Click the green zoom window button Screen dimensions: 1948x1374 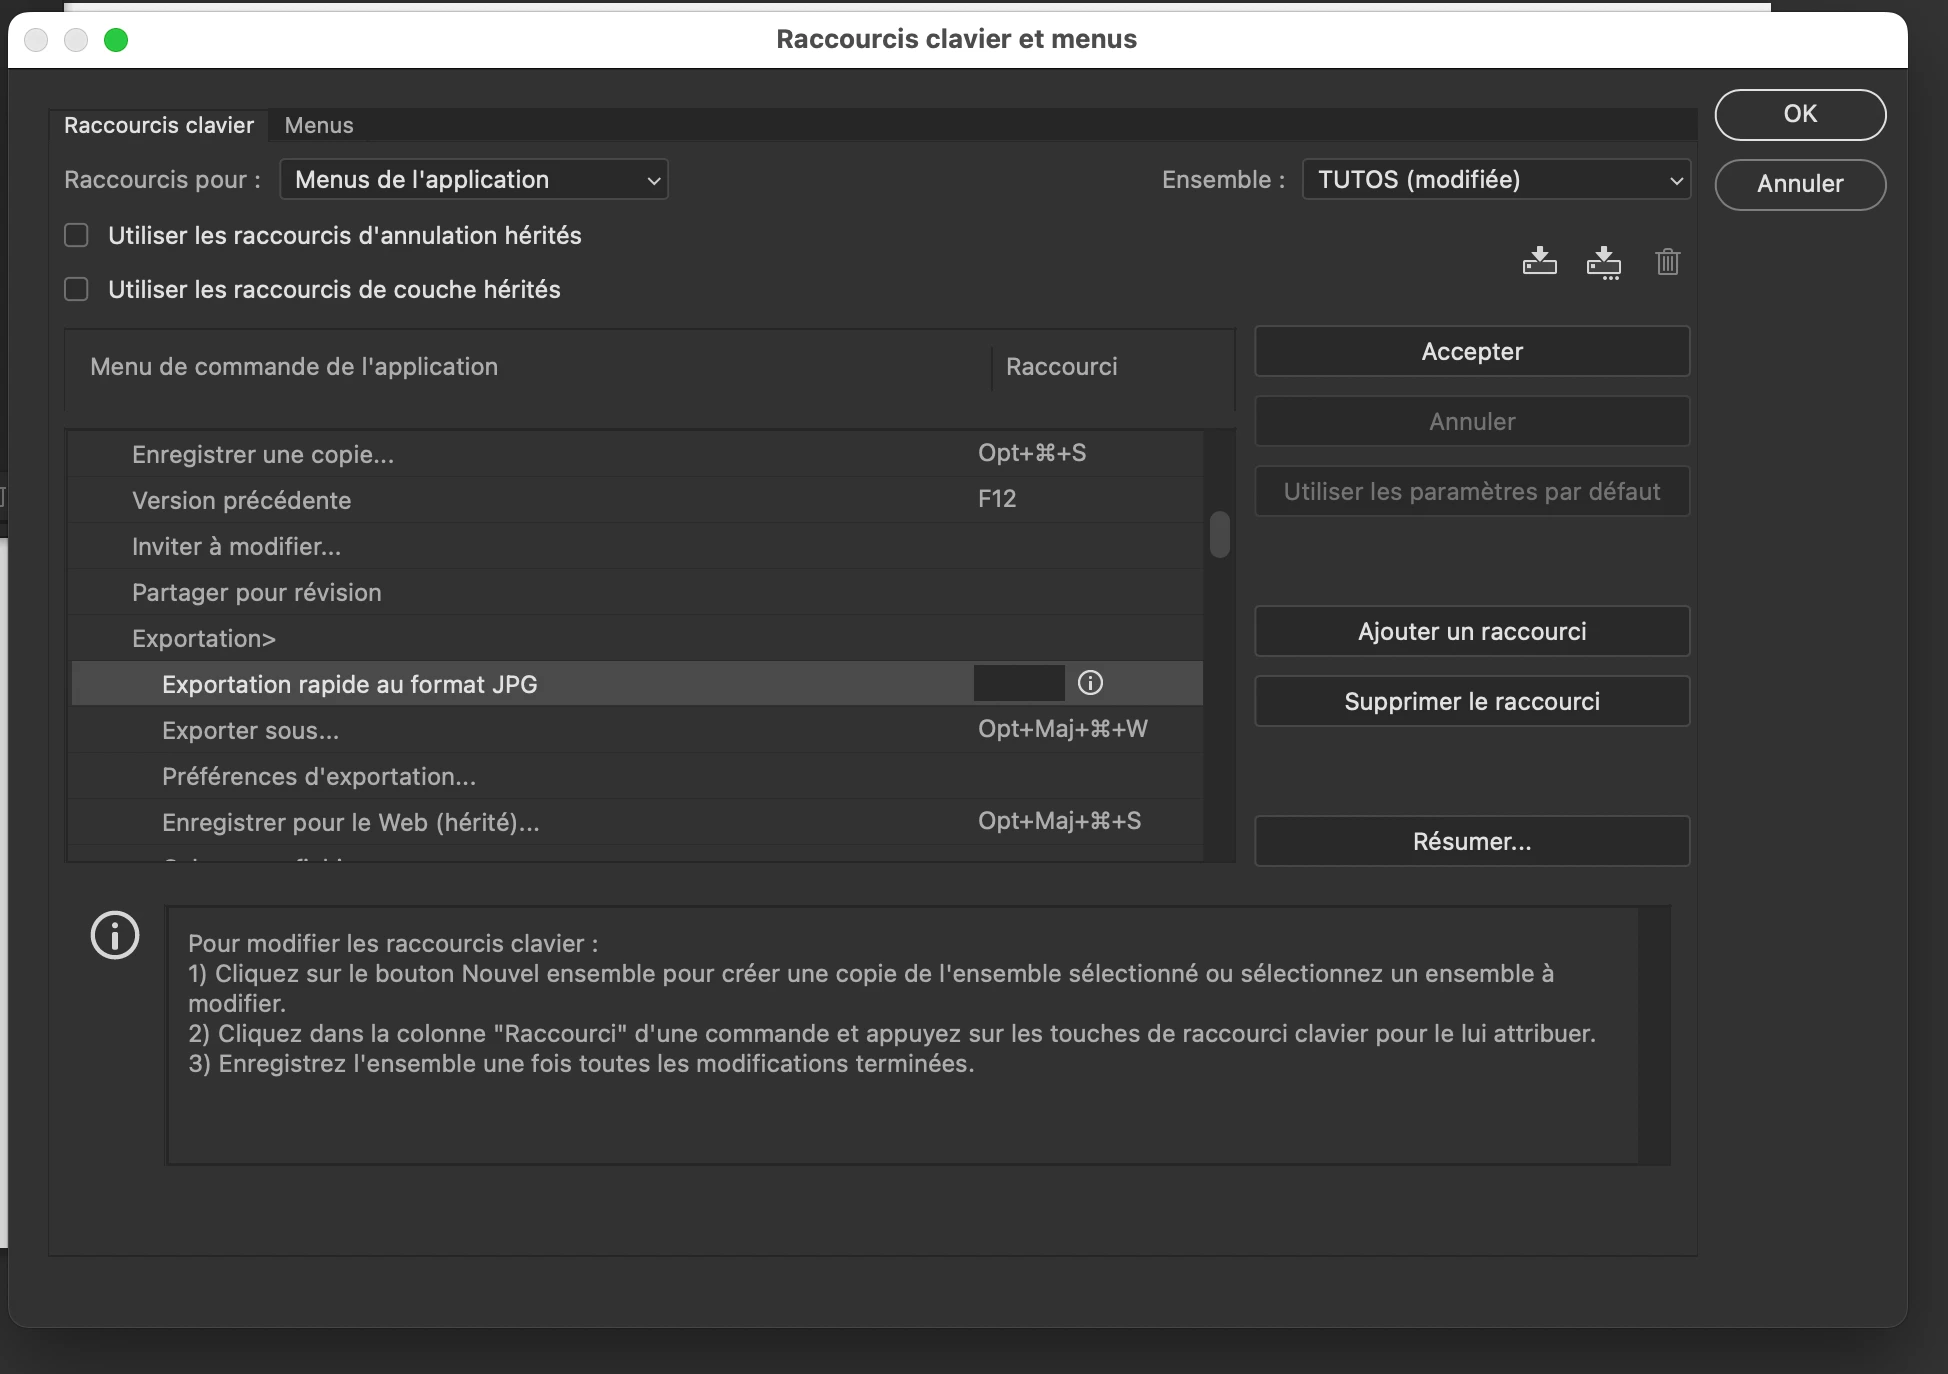click(x=116, y=40)
